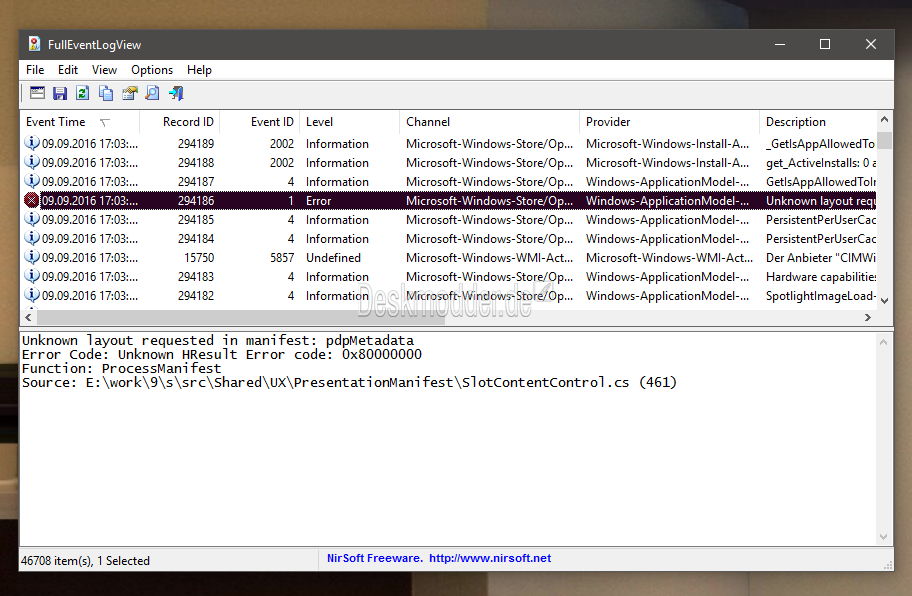Open the Edit menu

click(67, 70)
